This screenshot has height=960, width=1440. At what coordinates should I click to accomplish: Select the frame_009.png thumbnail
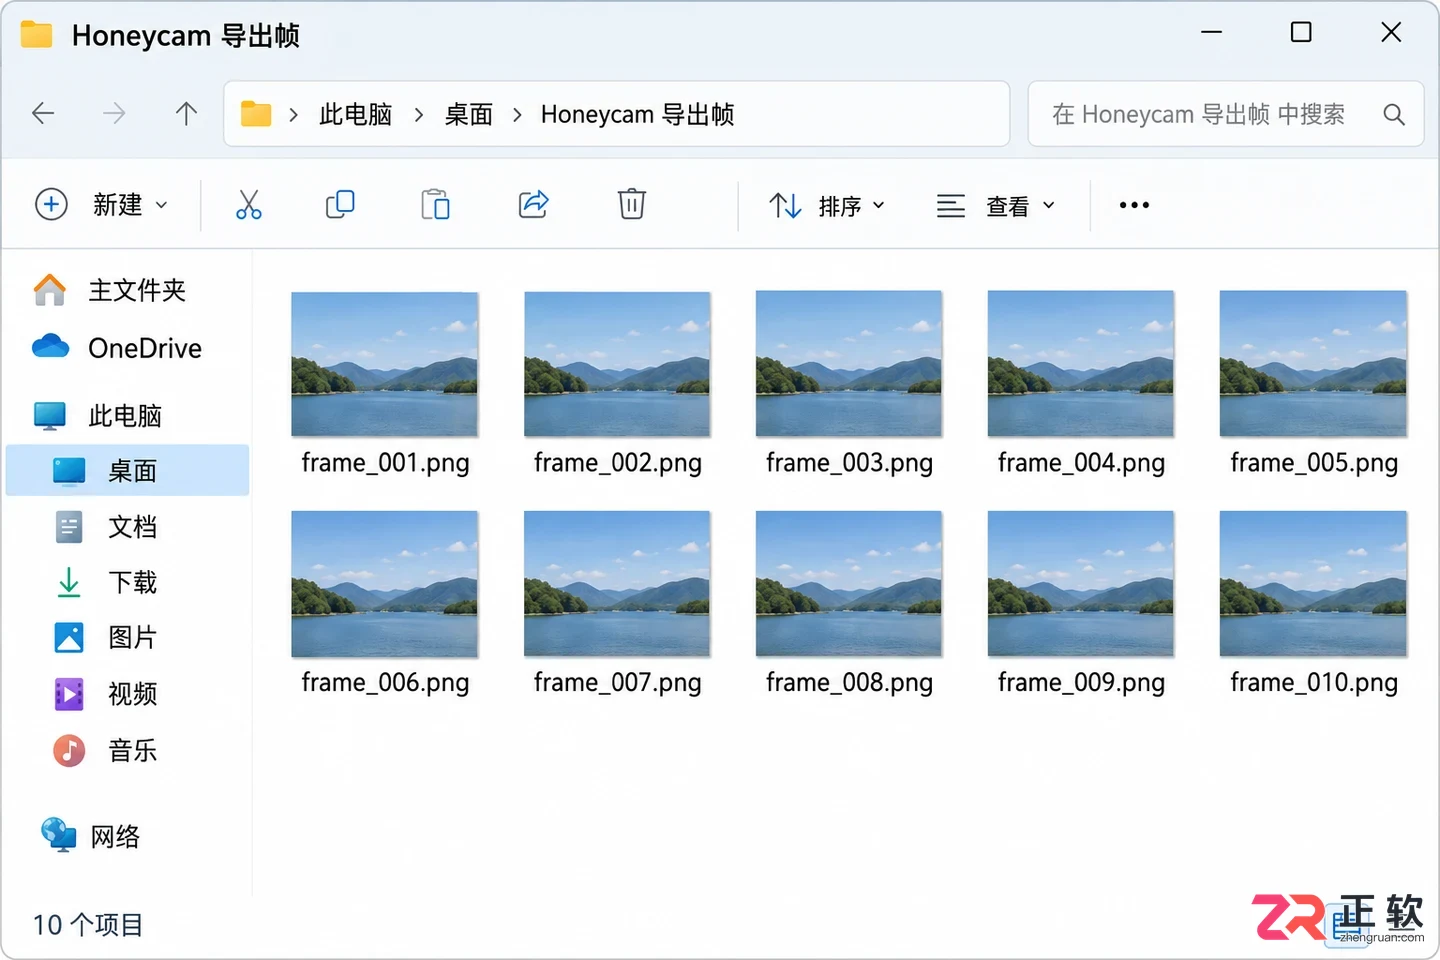1081,584
